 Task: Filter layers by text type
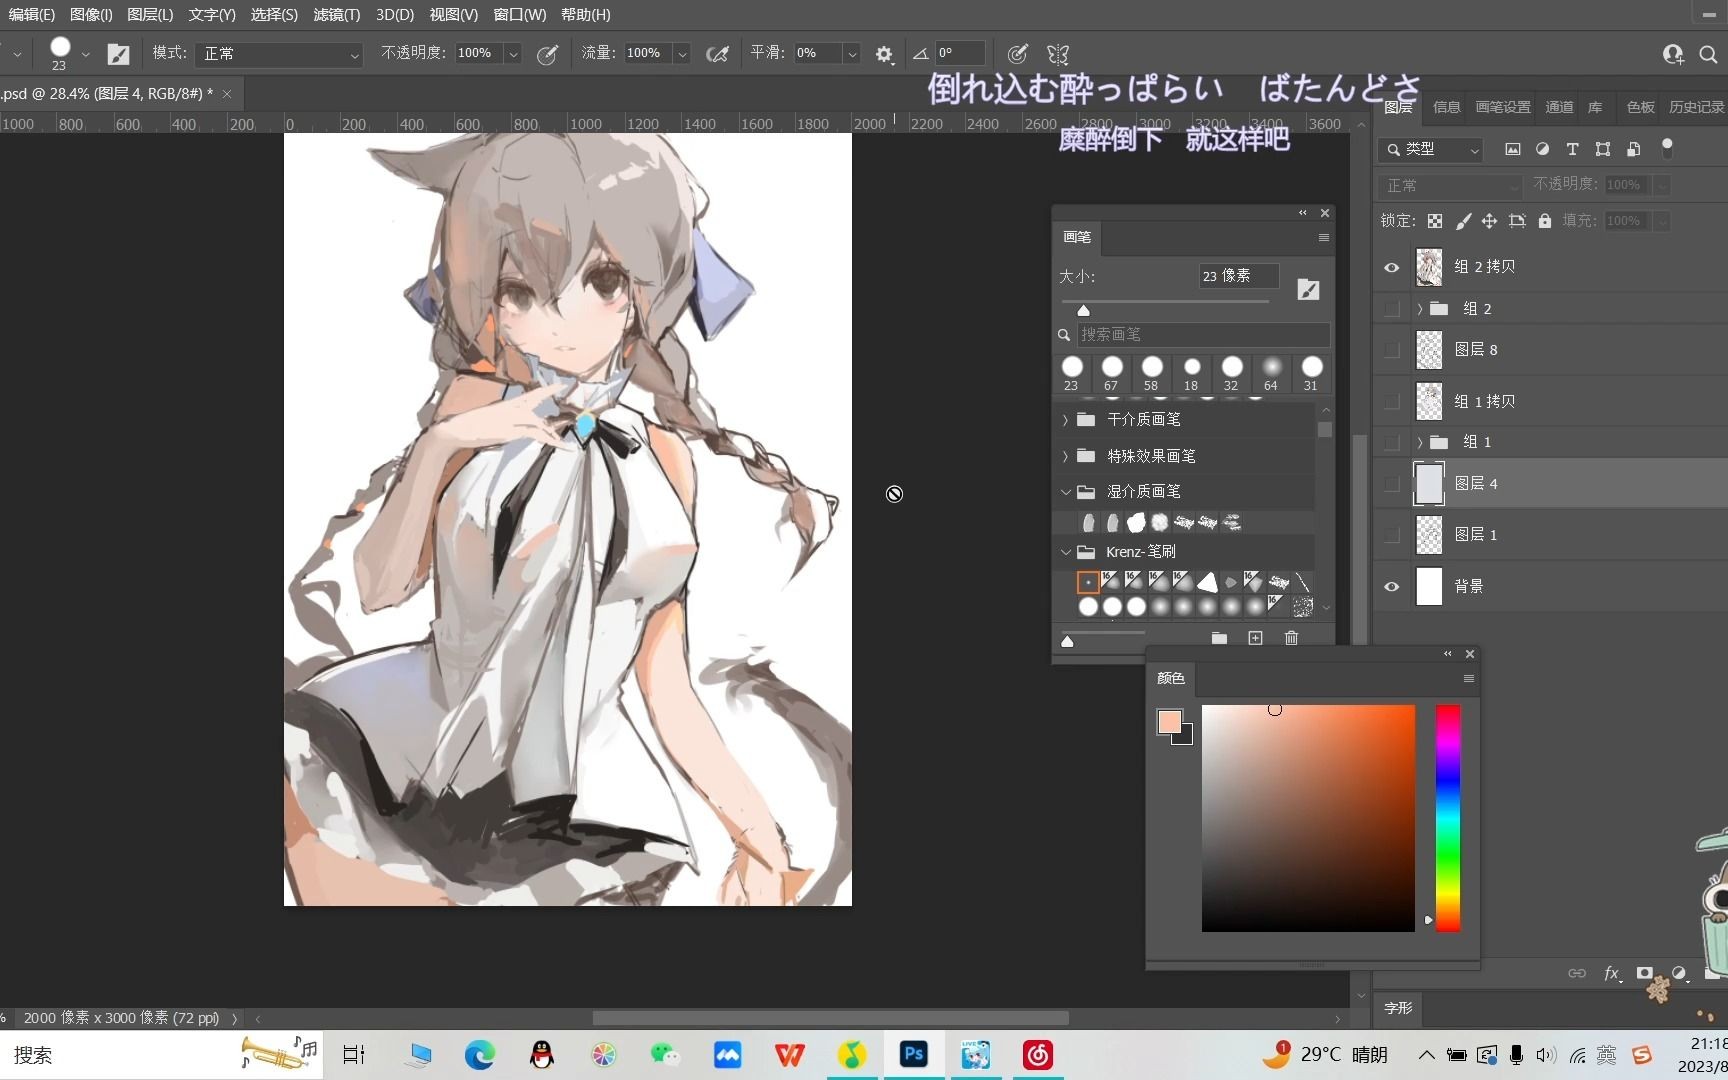click(1572, 149)
